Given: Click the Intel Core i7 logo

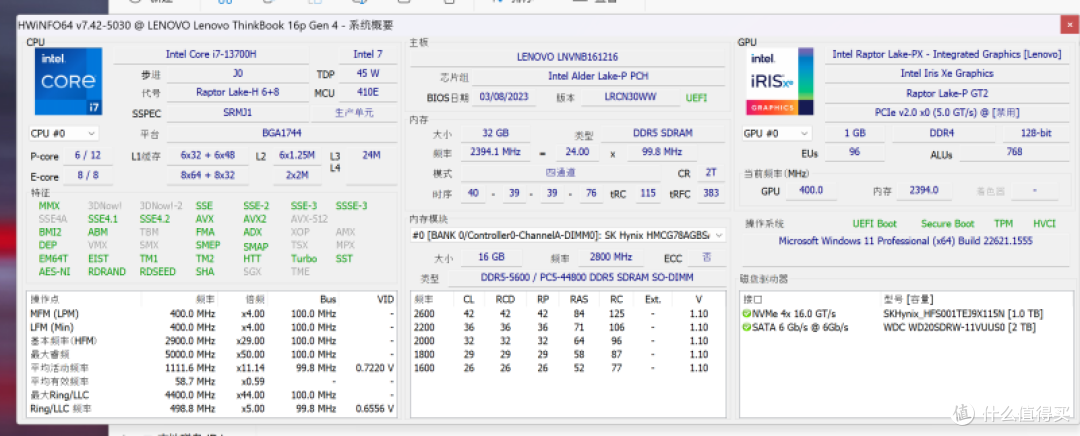Looking at the screenshot, I should [68, 81].
